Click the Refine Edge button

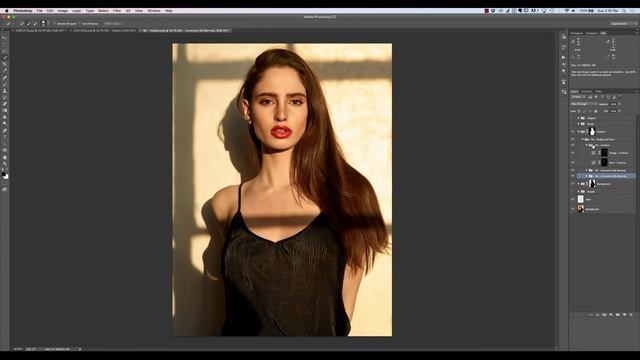pyautogui.click(x=112, y=24)
